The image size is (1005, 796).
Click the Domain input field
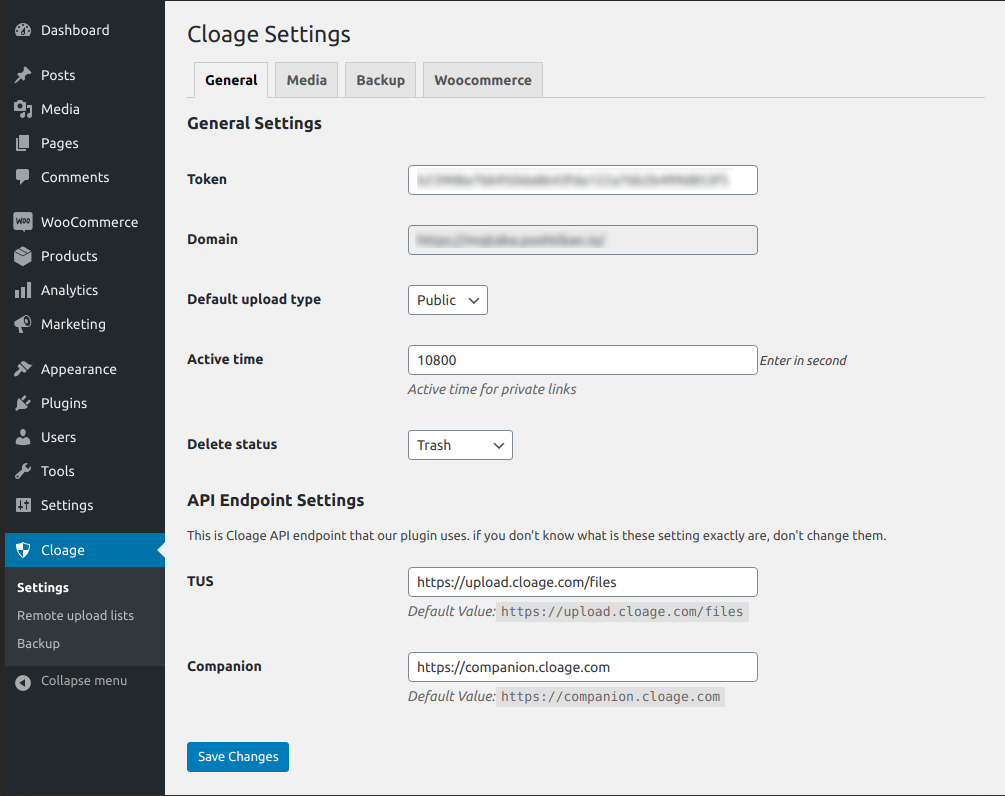583,240
